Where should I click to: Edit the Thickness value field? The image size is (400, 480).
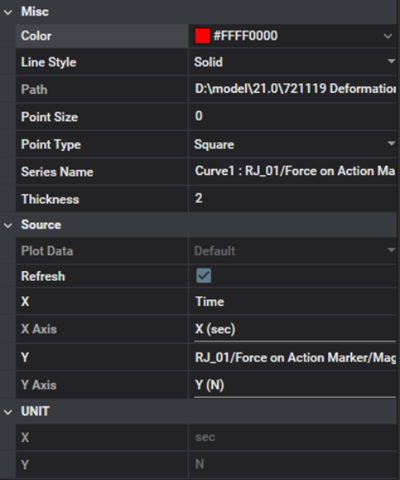click(293, 199)
